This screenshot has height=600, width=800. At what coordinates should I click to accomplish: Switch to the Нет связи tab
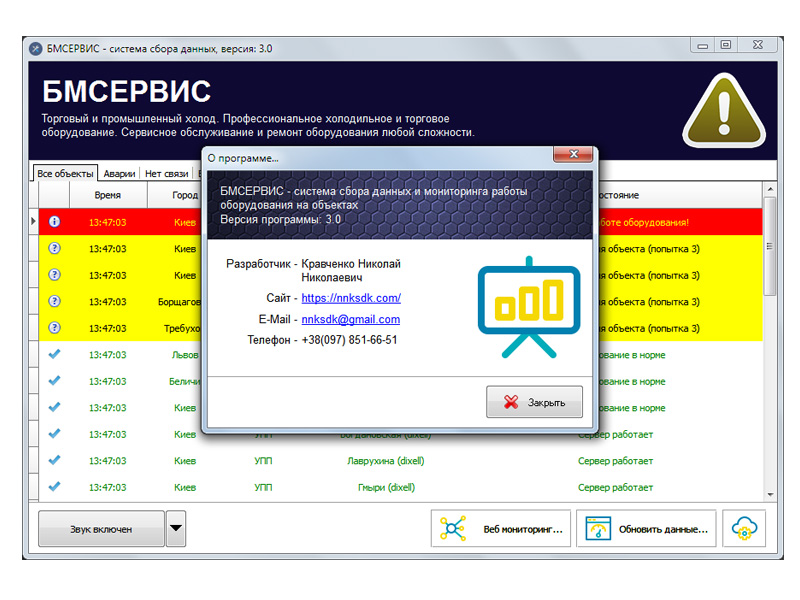[166, 173]
